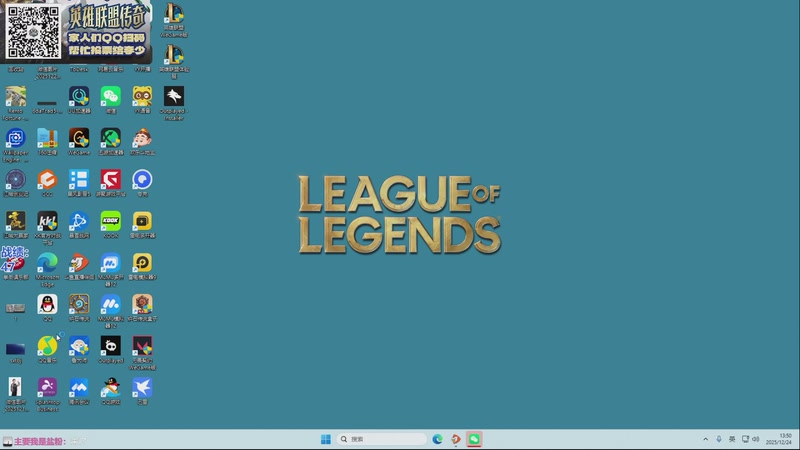
Task: Click the microphone tray icon
Action: [x=719, y=439]
